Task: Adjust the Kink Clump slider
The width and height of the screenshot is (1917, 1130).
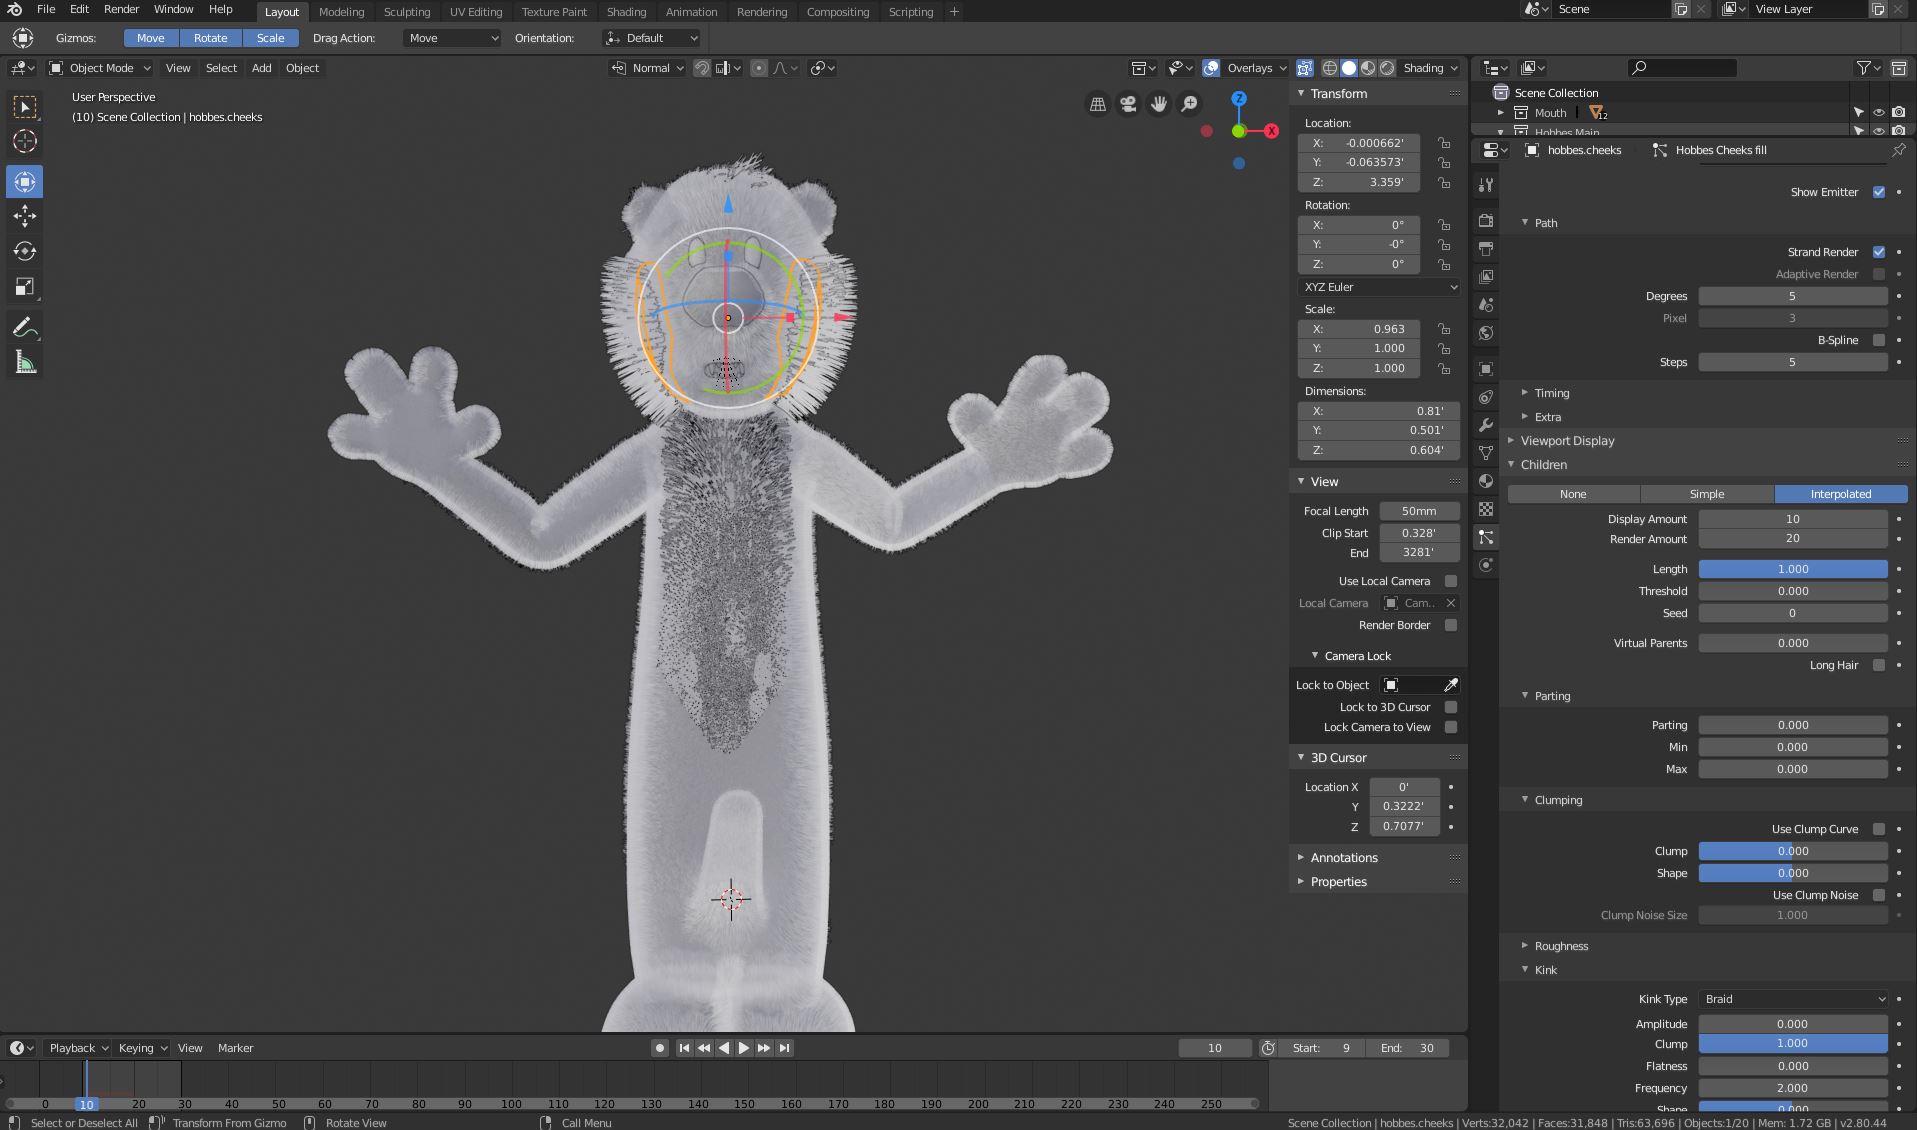Action: click(x=1793, y=1043)
